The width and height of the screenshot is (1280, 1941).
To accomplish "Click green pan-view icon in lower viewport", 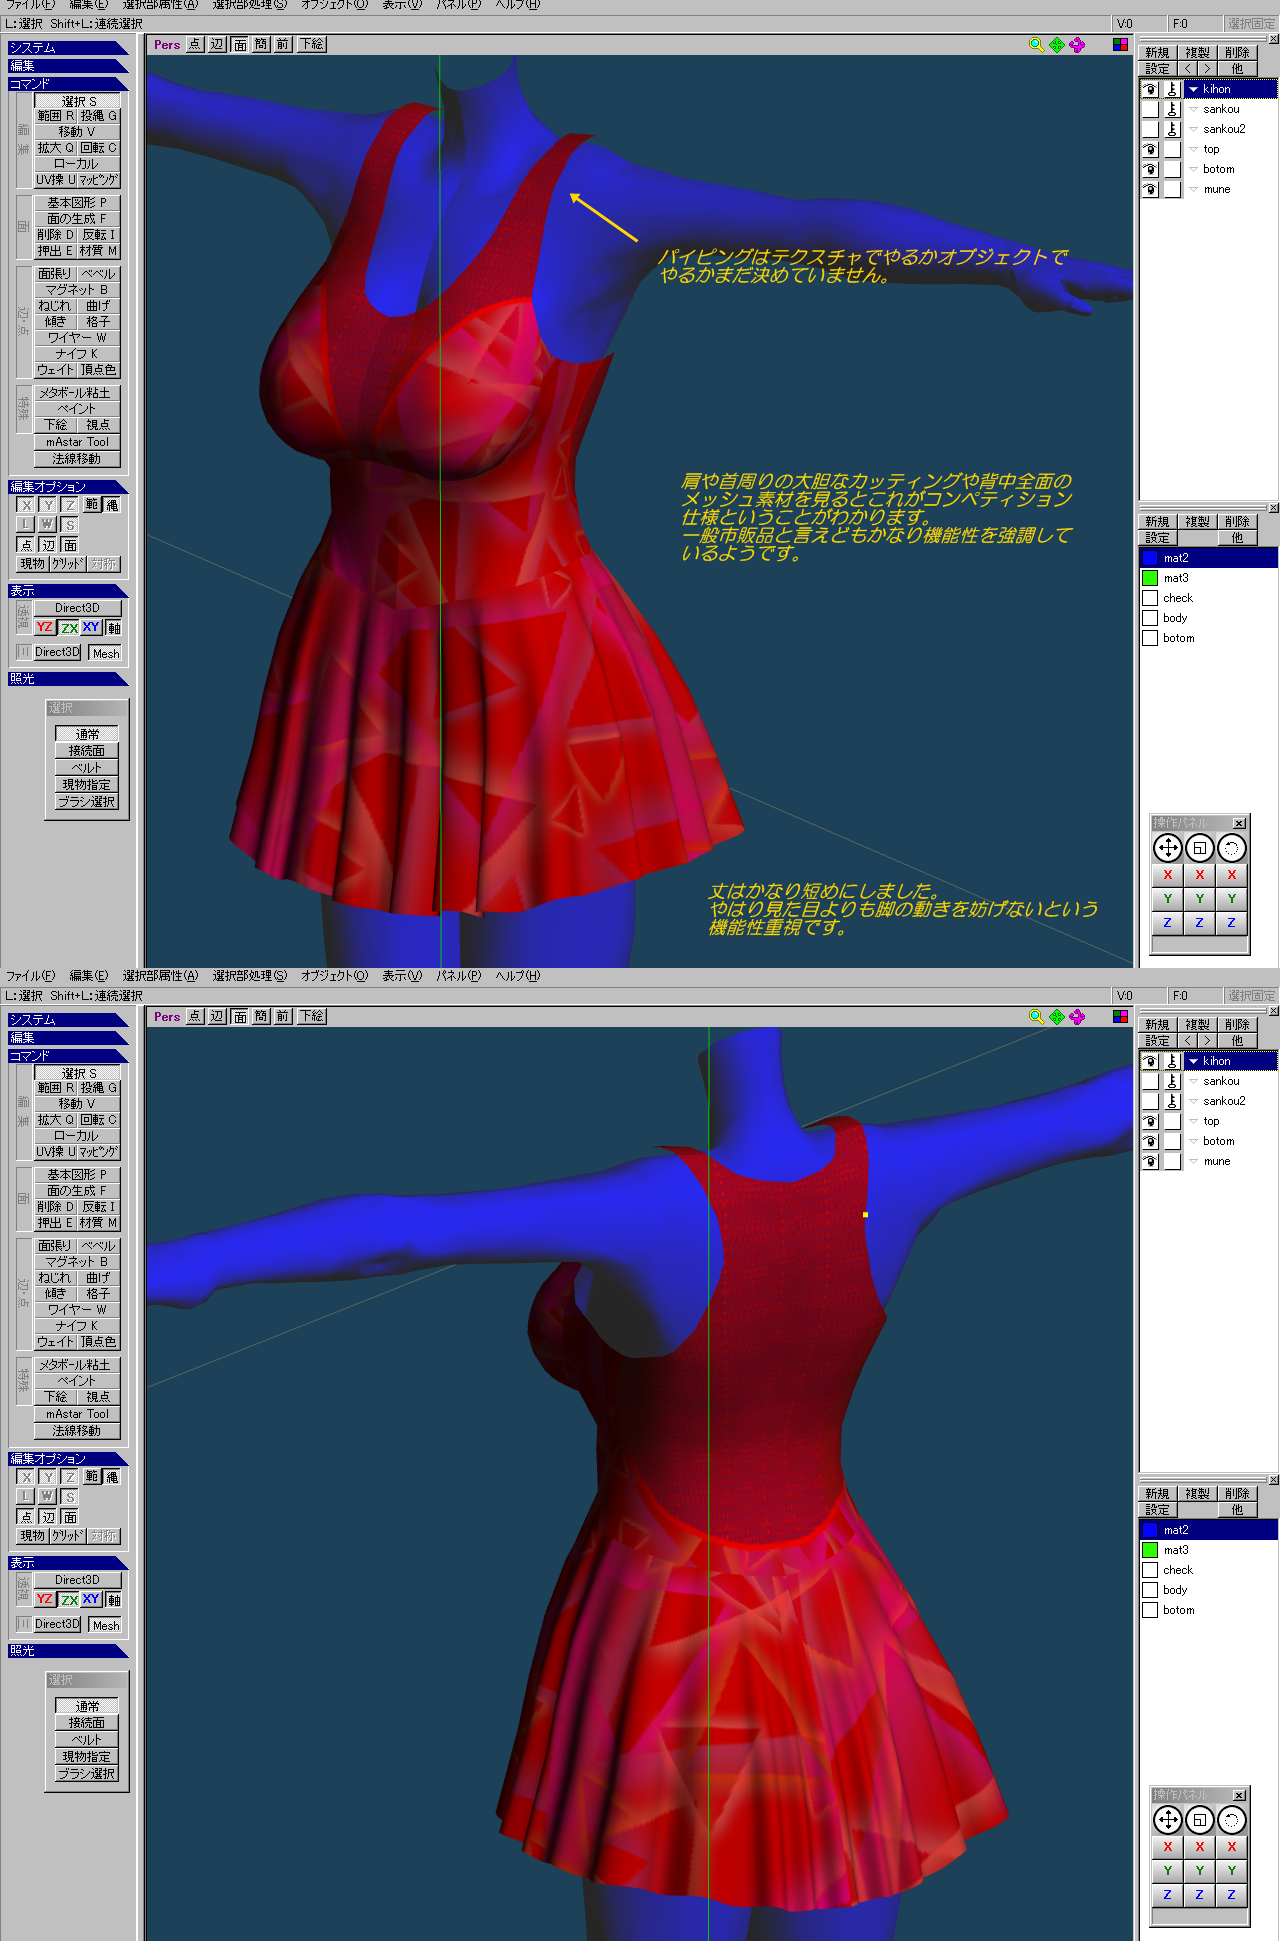I will pos(1056,1017).
